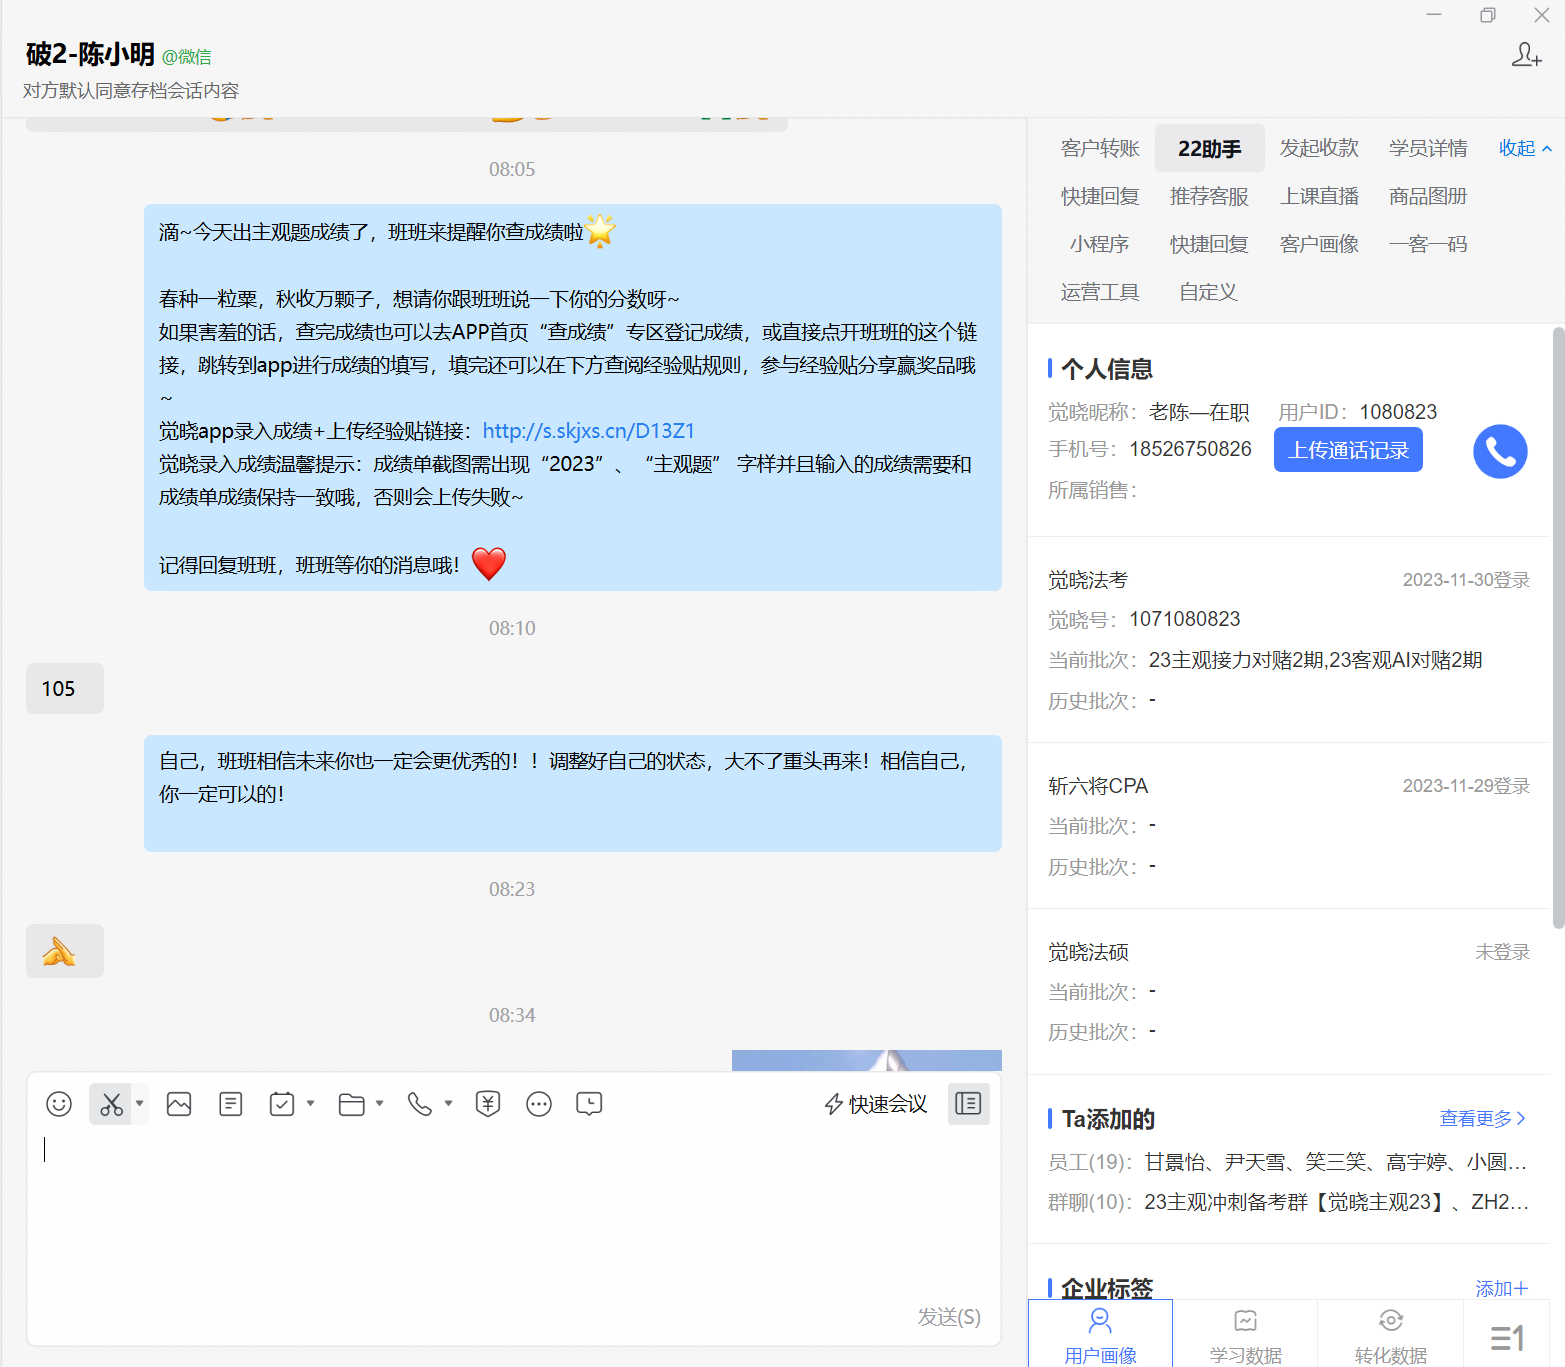Viewport: 1565px width, 1367px height.
Task: Click the 斩六将CPA section title
Action: click(1098, 786)
